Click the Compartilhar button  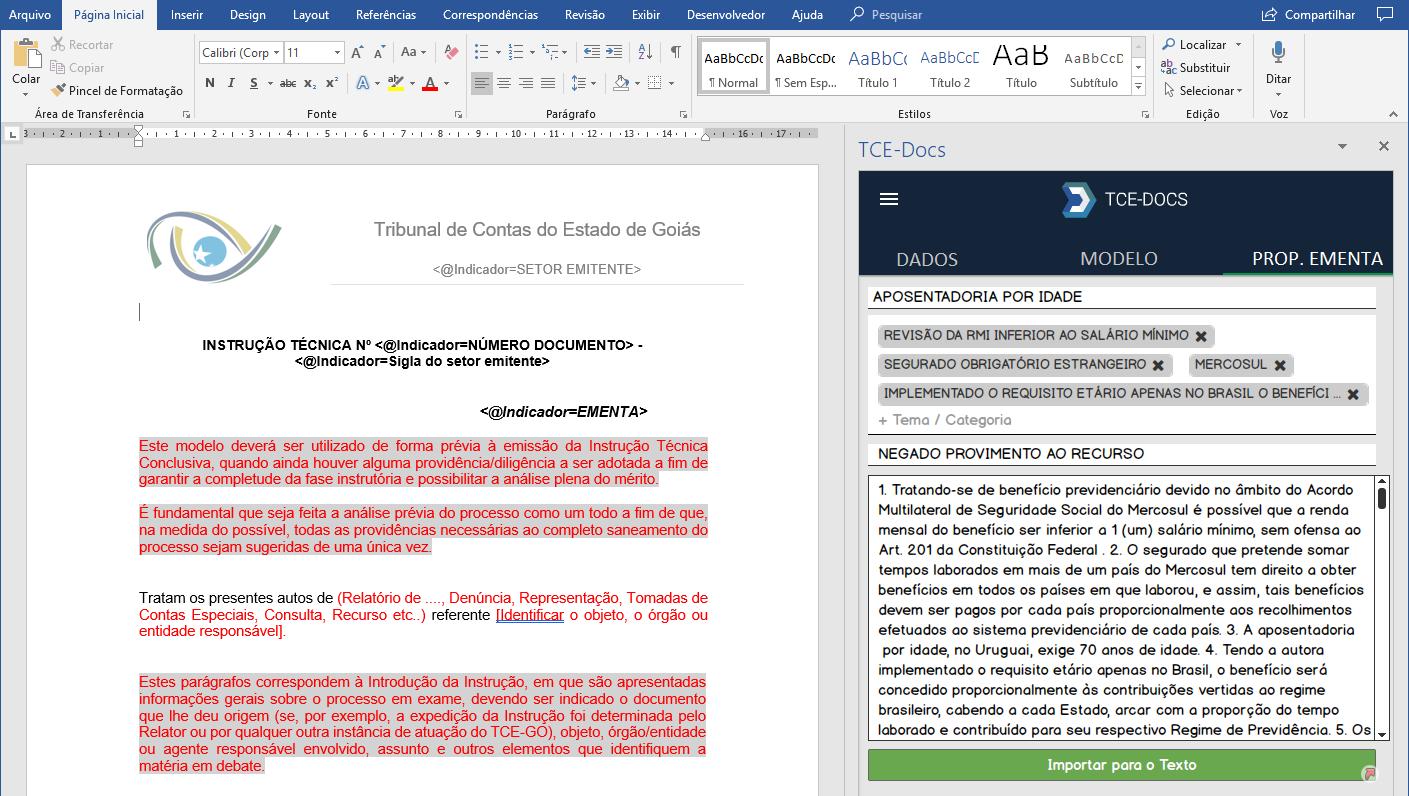(1309, 15)
